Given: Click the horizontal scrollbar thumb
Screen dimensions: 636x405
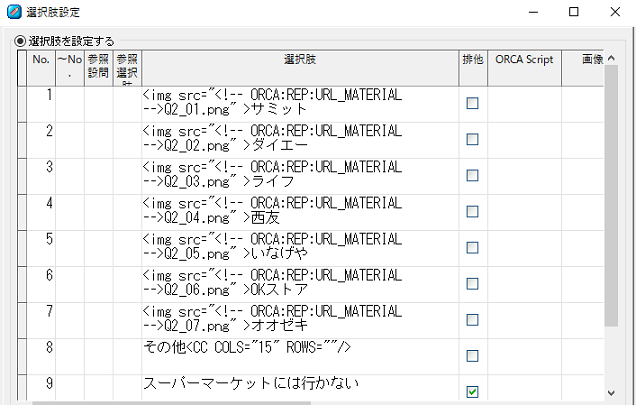Looking at the screenshot, I should pyautogui.click(x=171, y=403).
